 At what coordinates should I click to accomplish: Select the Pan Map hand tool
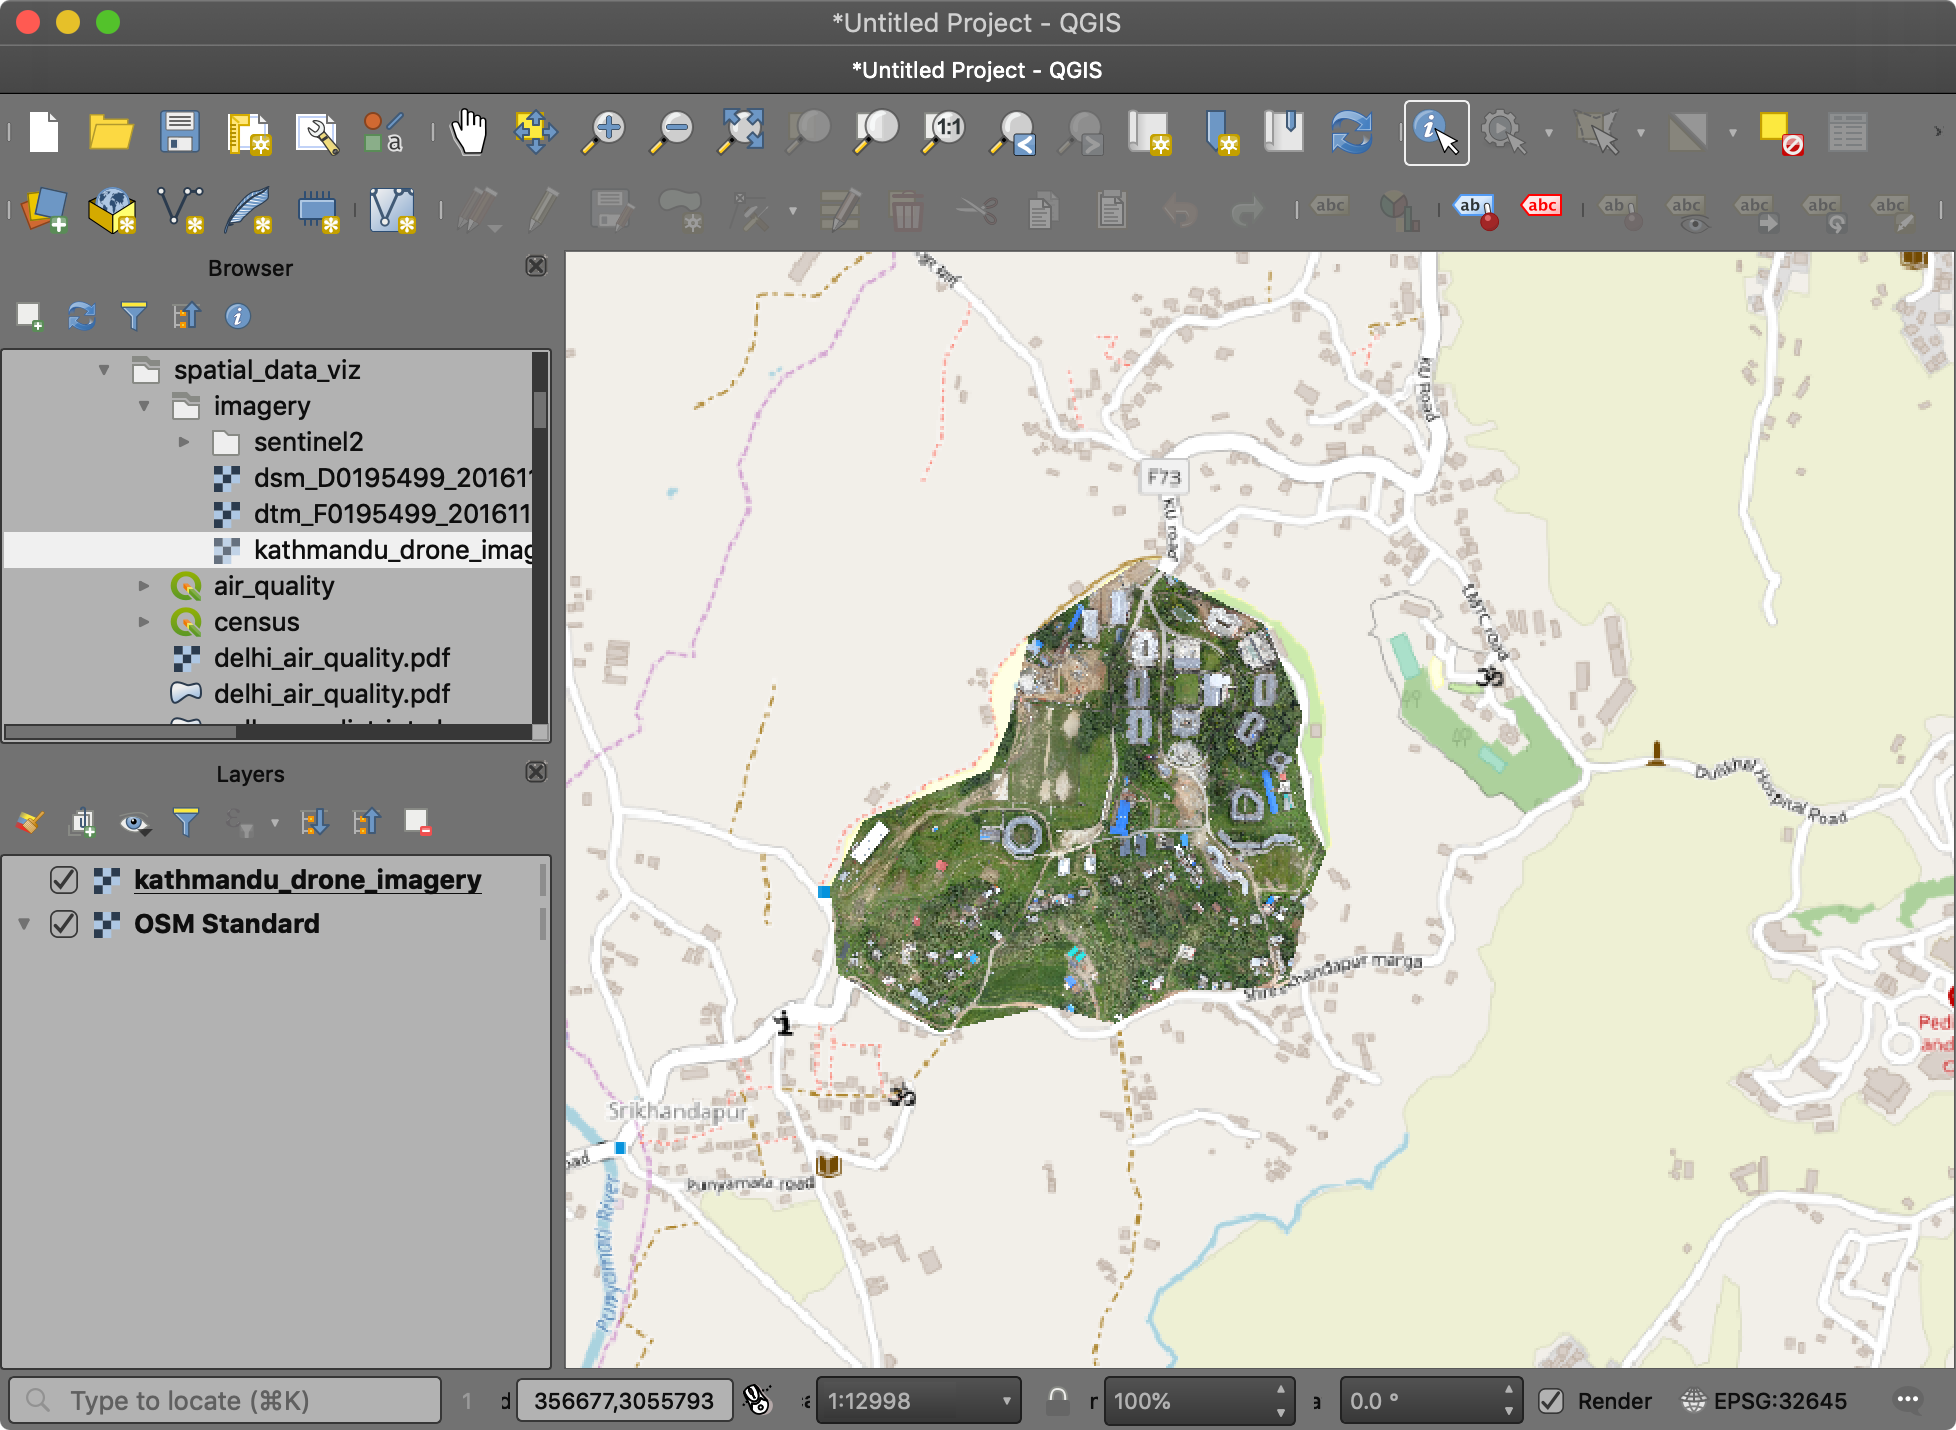pyautogui.click(x=468, y=132)
